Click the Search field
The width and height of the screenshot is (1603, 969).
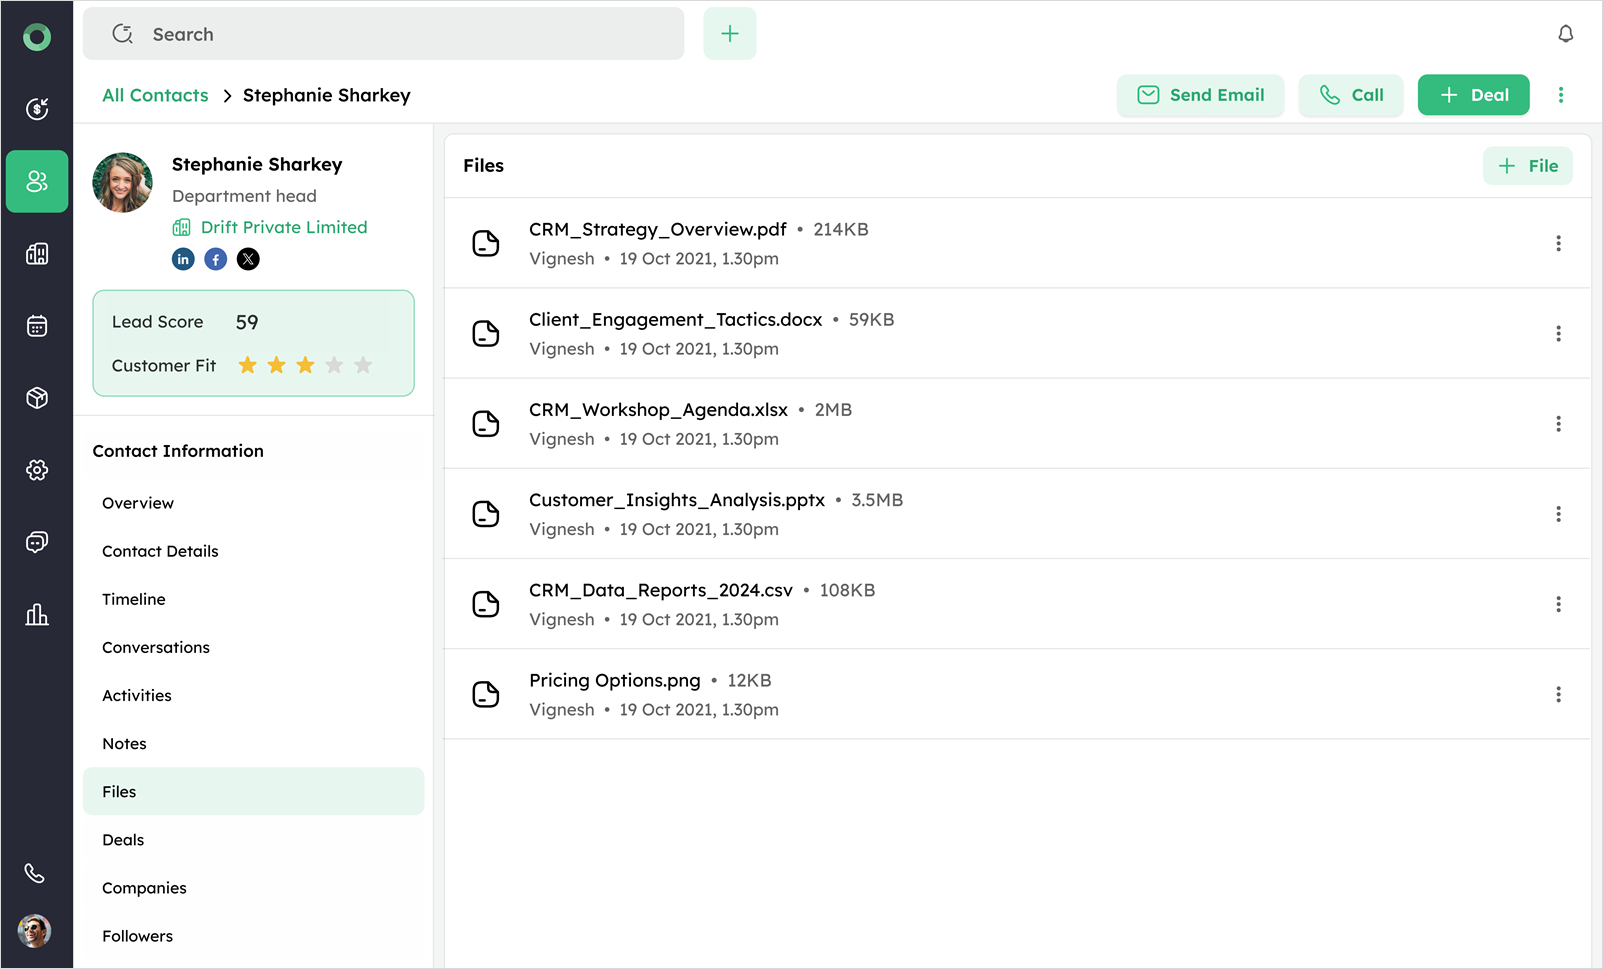click(x=400, y=34)
